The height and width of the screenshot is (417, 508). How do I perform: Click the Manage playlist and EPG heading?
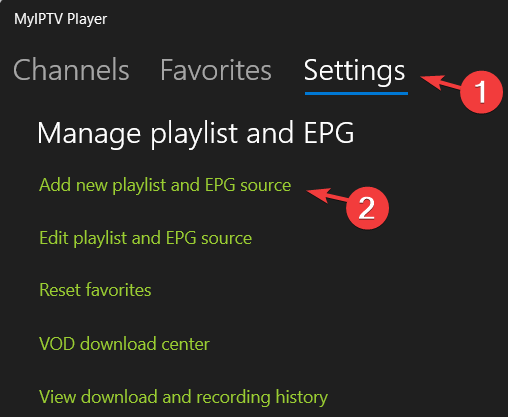point(195,134)
